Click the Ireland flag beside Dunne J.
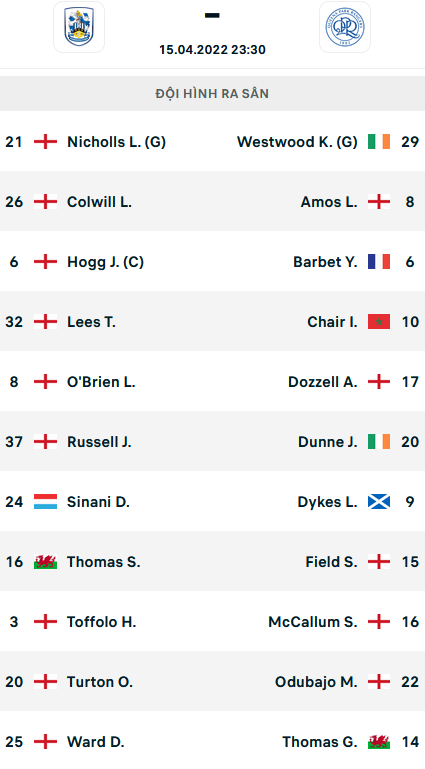Image resolution: width=425 pixels, height=769 pixels. pyautogui.click(x=379, y=442)
